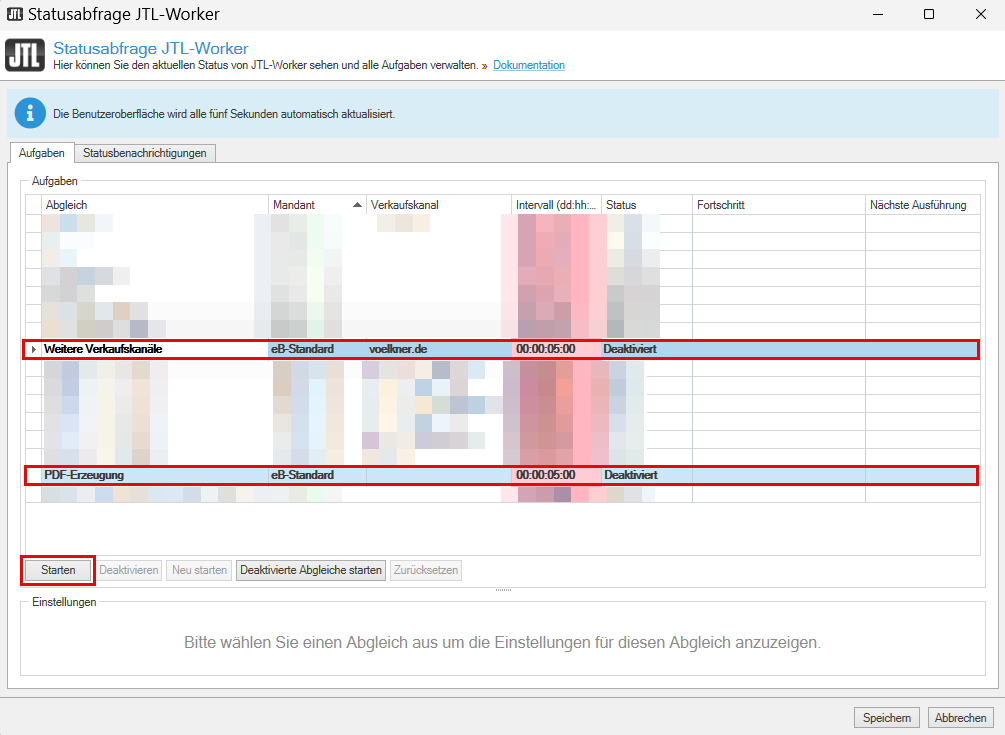Click the blue info icon in banner
The width and height of the screenshot is (1005, 735).
coord(30,114)
